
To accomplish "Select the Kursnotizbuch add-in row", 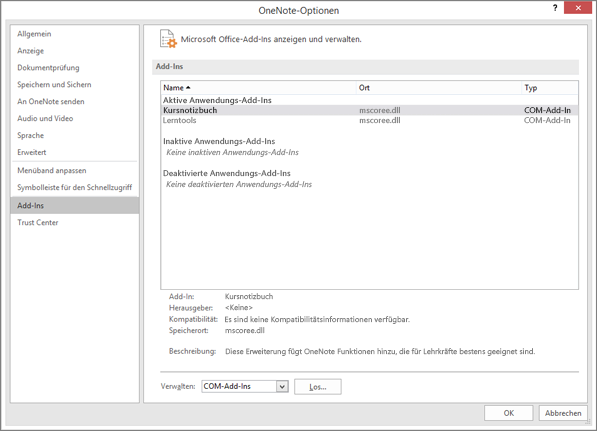I will (x=369, y=110).
